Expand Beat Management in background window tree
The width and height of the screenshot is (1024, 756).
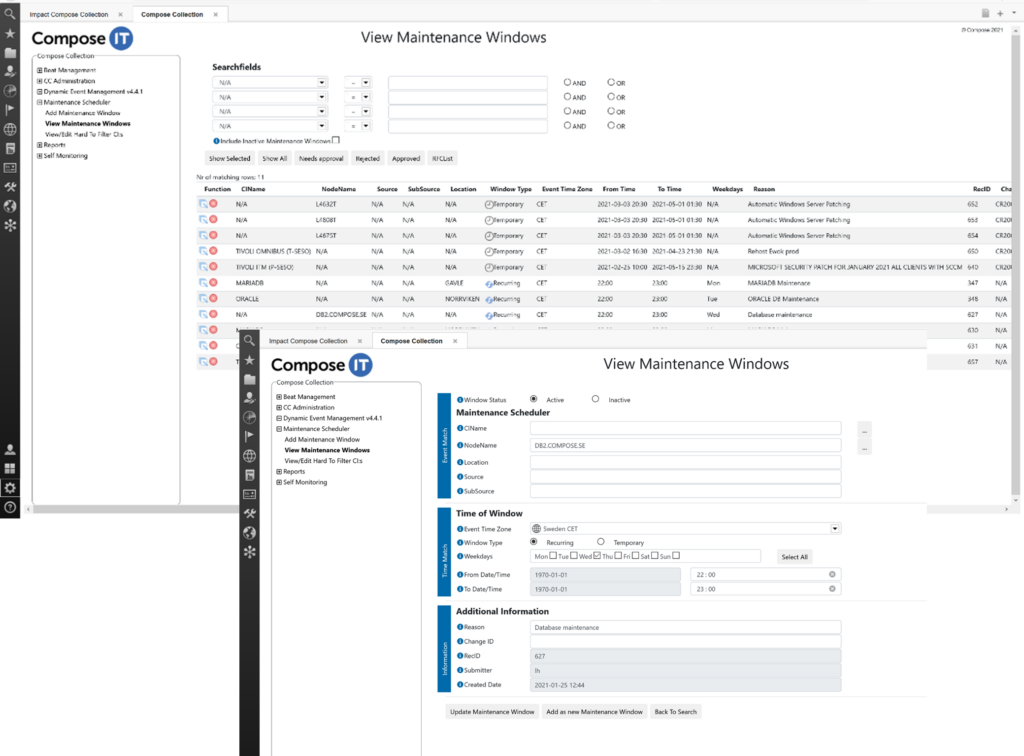point(40,70)
